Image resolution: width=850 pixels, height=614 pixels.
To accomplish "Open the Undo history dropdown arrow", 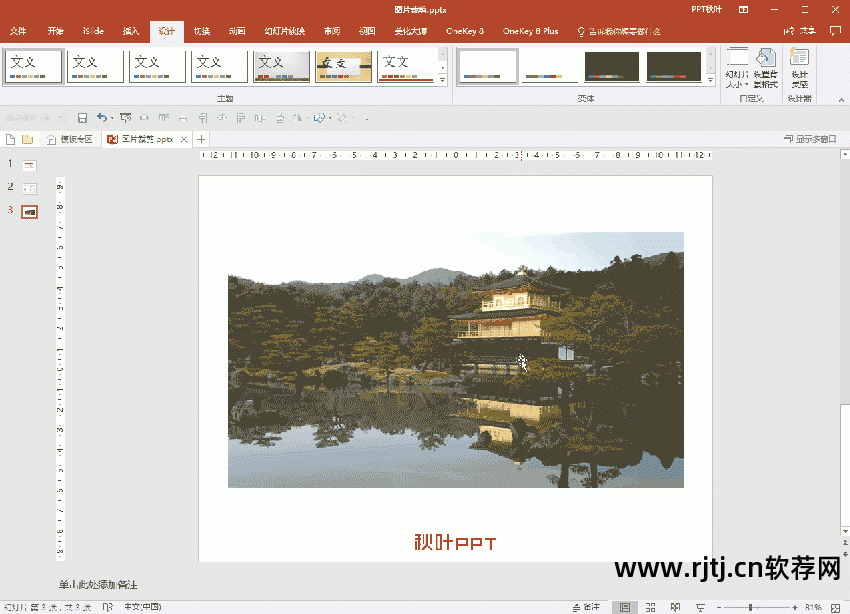I will point(111,118).
